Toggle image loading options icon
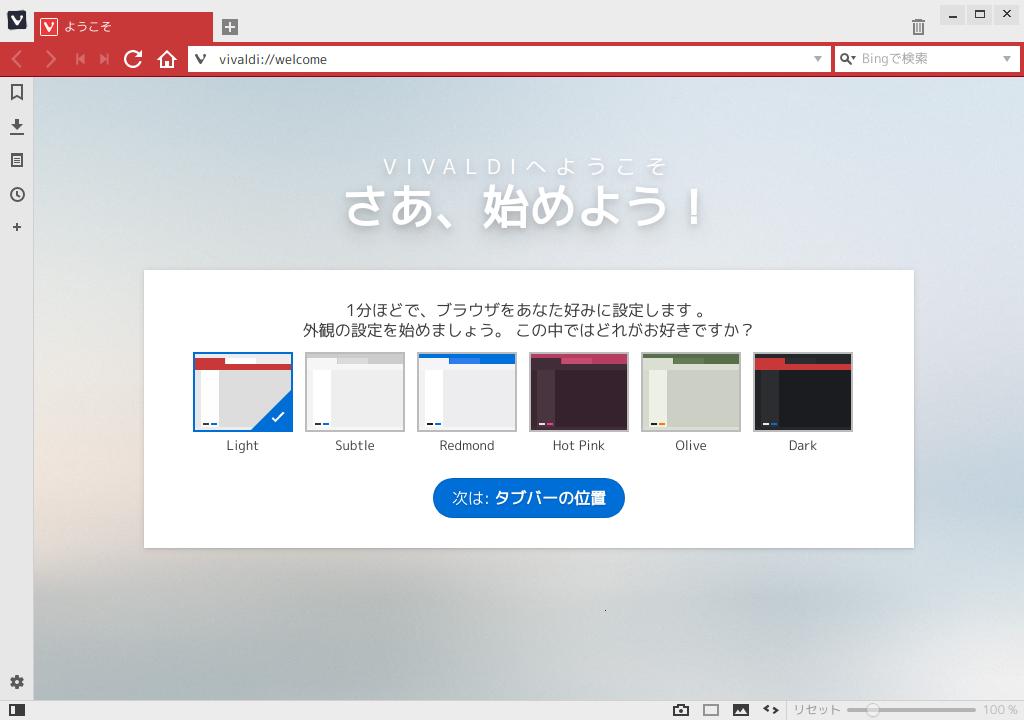 (741, 710)
